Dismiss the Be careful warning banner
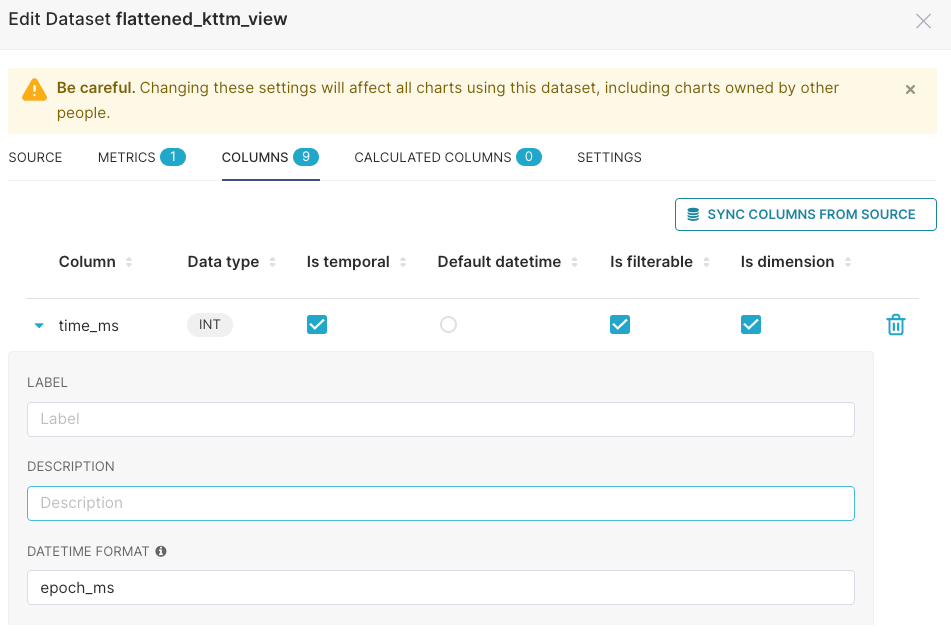Screen dimensions: 951x641 (910, 90)
